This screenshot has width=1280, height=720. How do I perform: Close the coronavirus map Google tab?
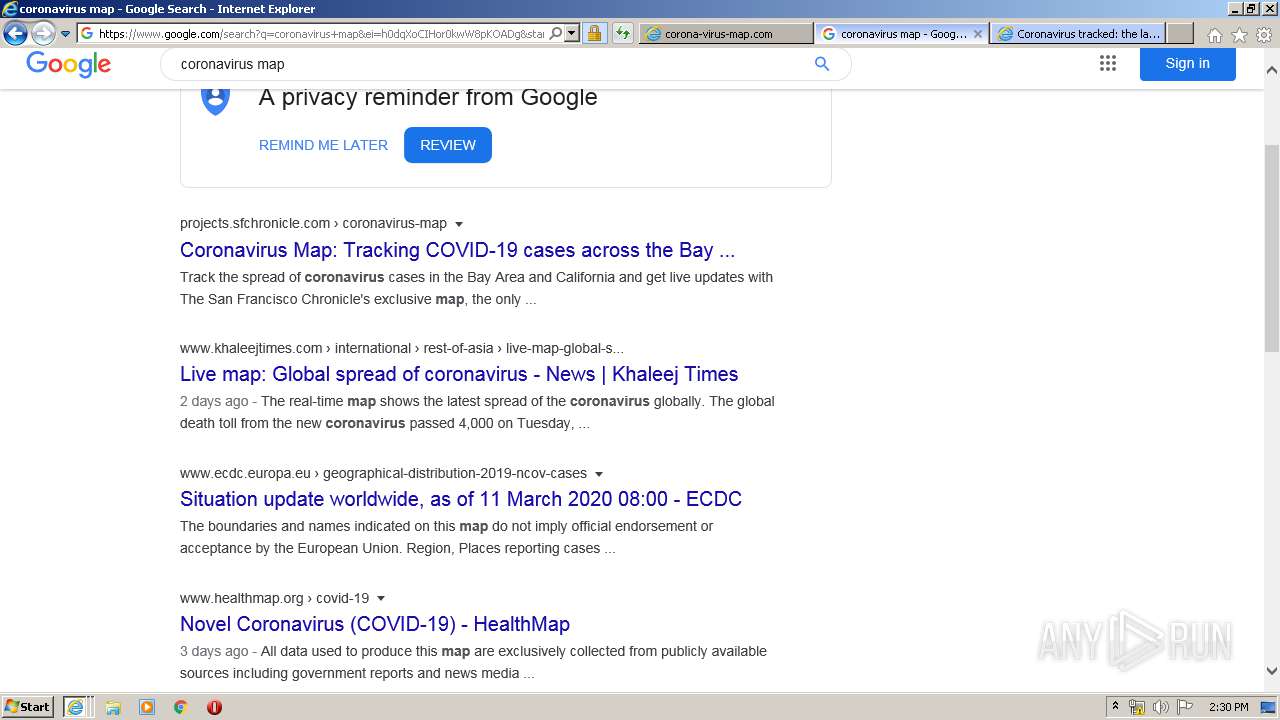point(978,33)
